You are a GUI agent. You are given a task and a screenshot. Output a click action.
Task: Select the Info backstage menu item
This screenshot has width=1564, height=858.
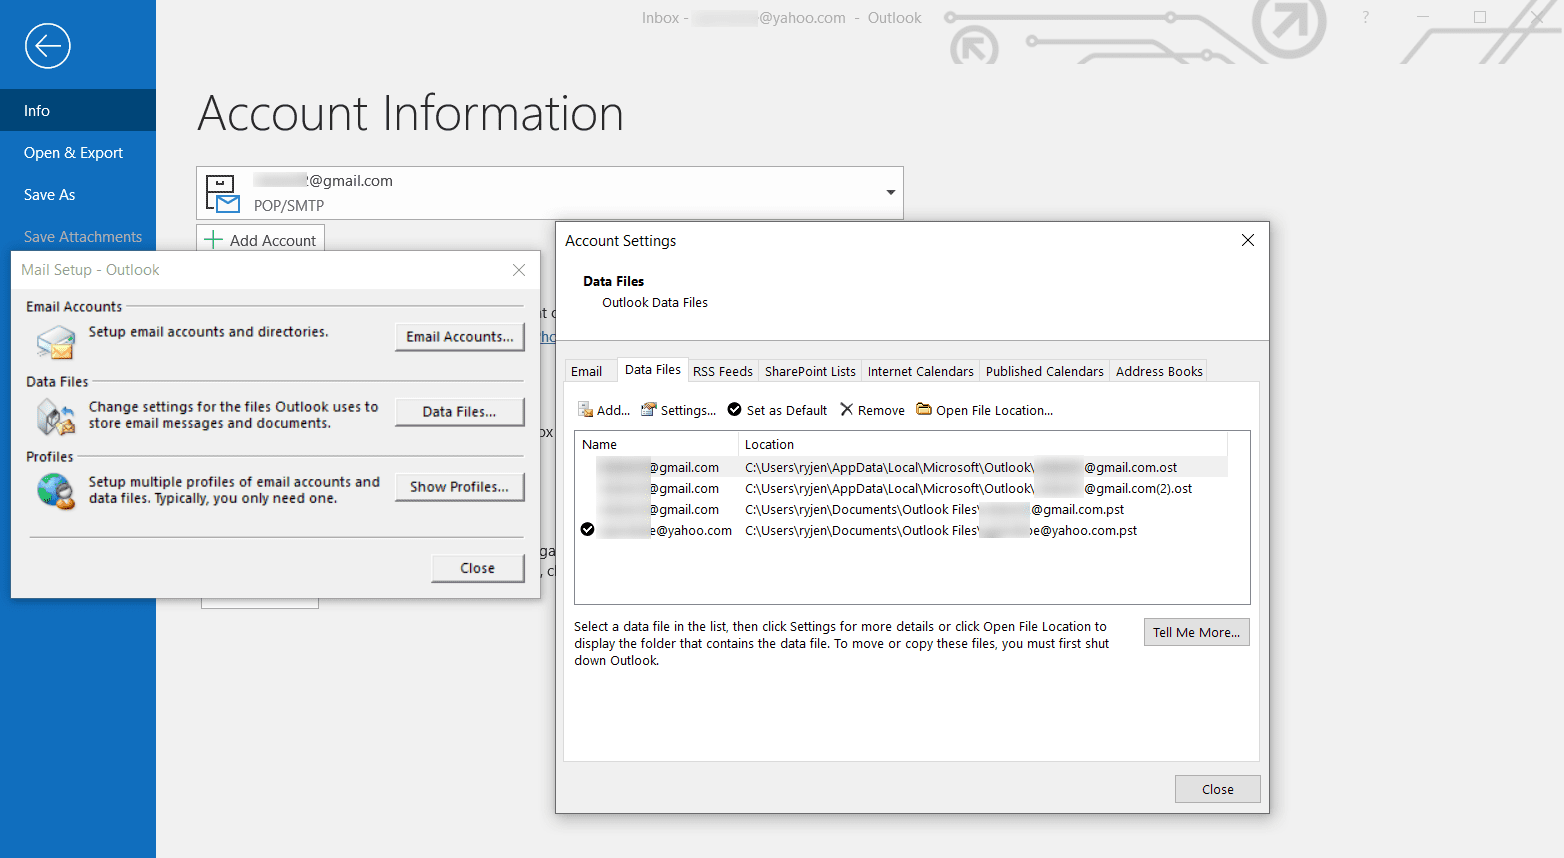[x=78, y=110]
